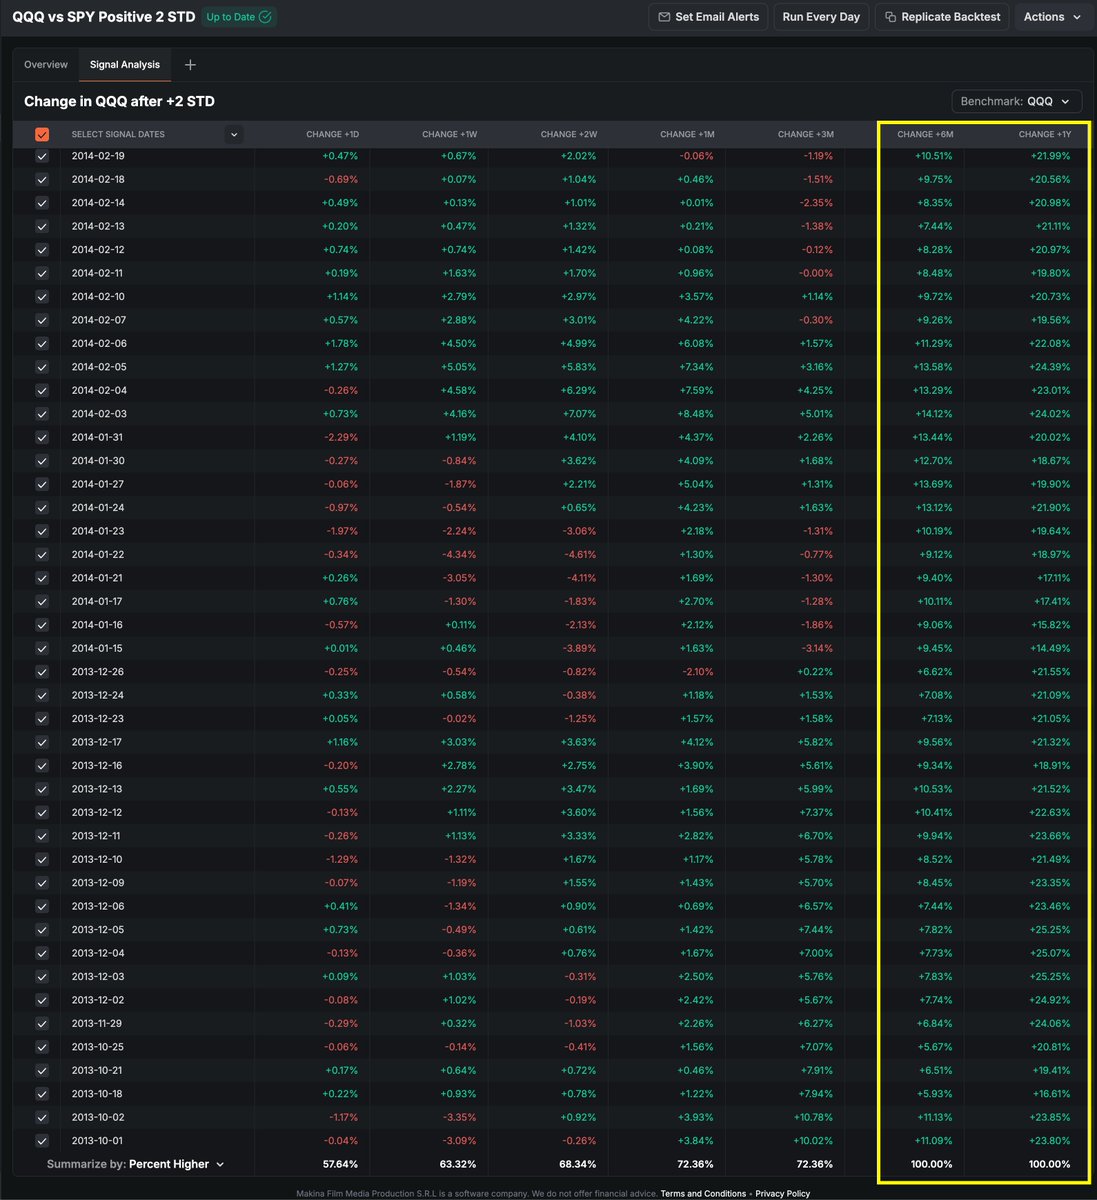
Task: Toggle the select-all signal dates checkbox
Action: tap(42, 134)
